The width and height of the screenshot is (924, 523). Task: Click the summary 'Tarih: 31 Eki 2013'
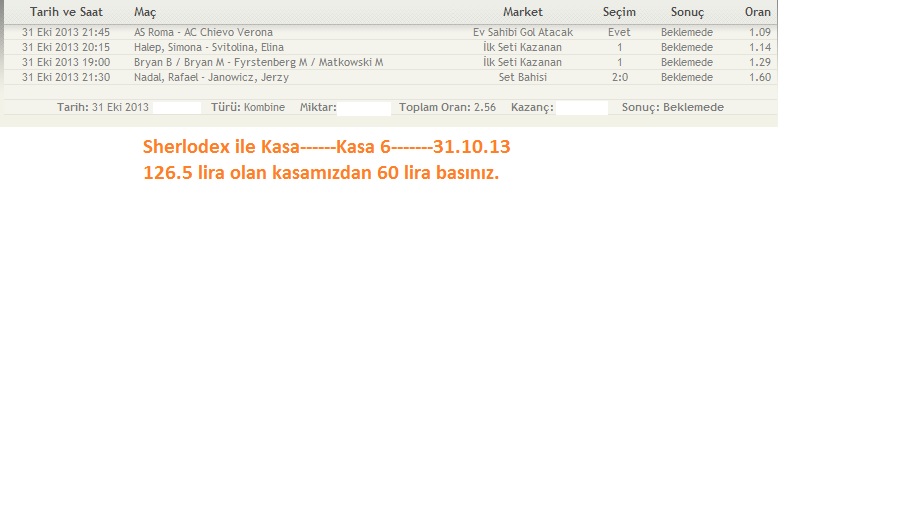103,107
